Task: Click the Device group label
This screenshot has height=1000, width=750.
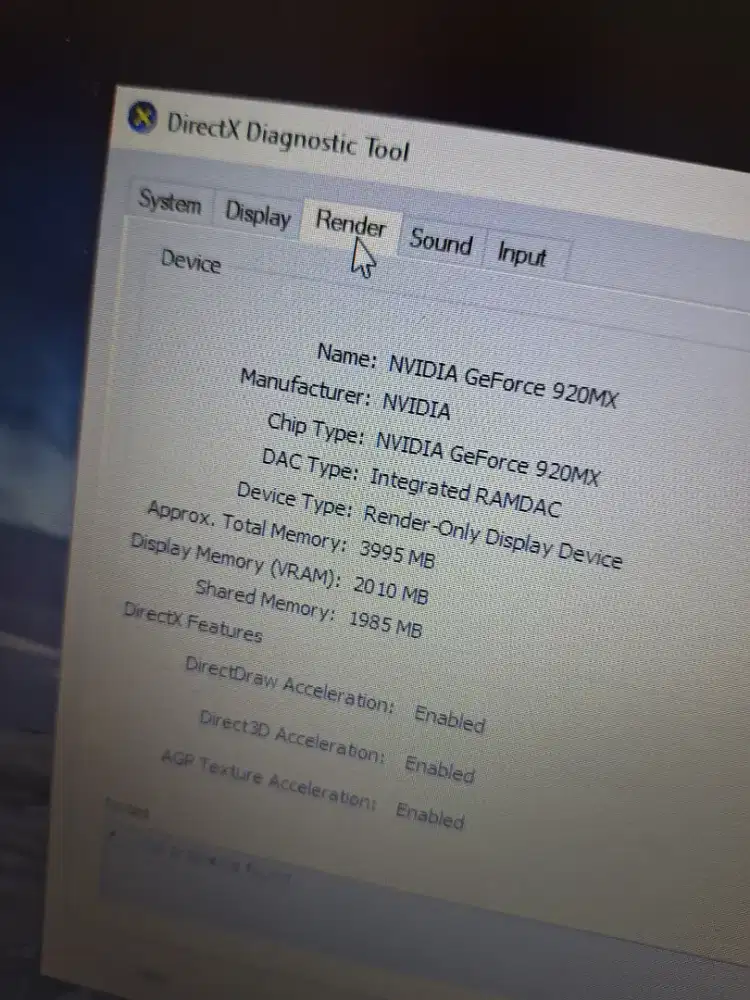Action: [191, 261]
